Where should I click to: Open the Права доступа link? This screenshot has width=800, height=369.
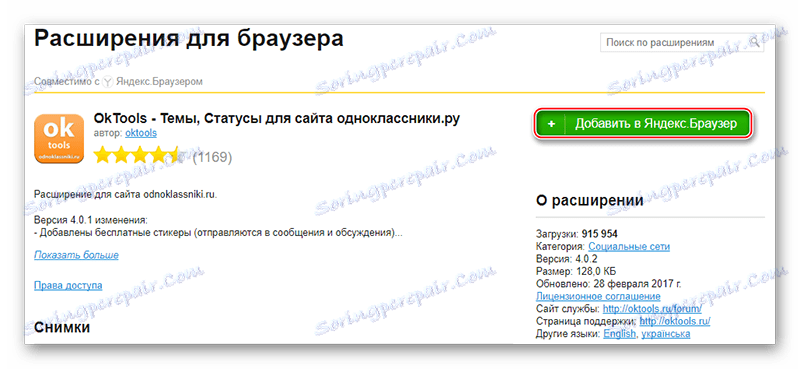click(68, 285)
